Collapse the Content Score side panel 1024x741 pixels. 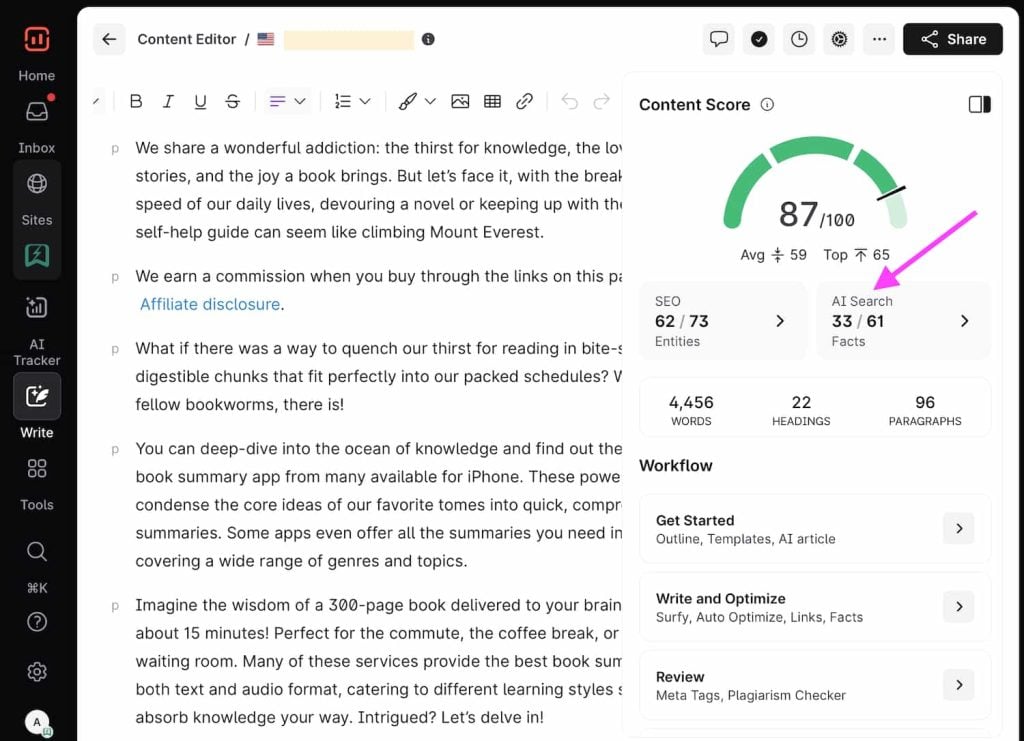[979, 104]
